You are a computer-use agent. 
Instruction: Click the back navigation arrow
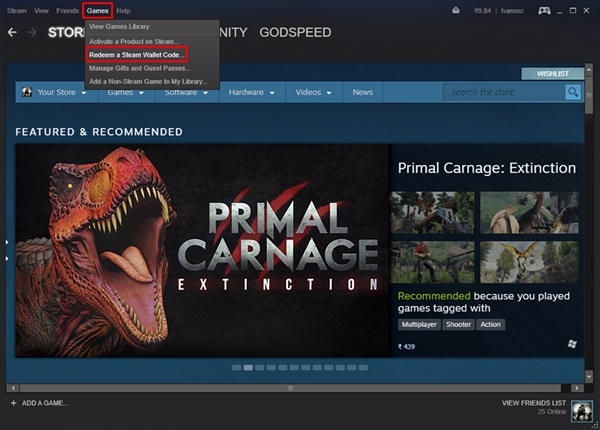pos(12,33)
